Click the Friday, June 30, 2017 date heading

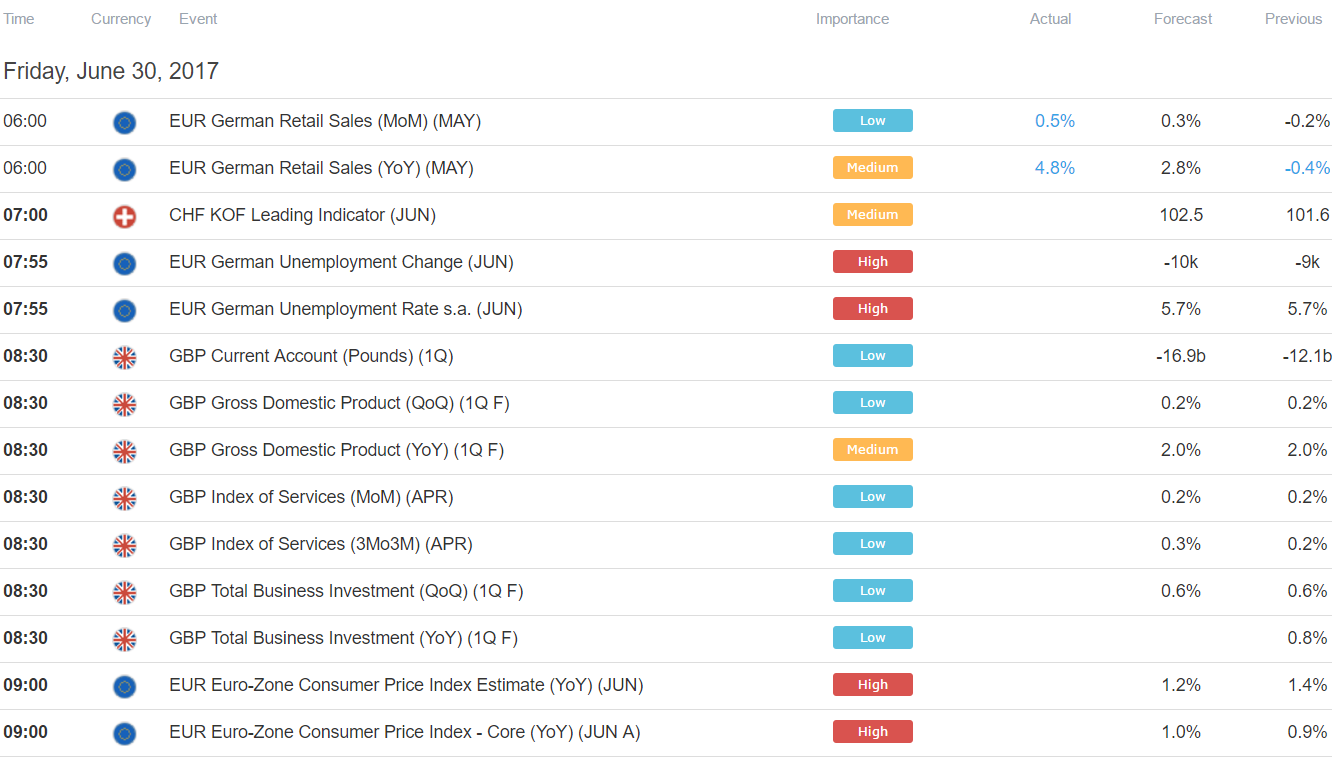point(111,71)
